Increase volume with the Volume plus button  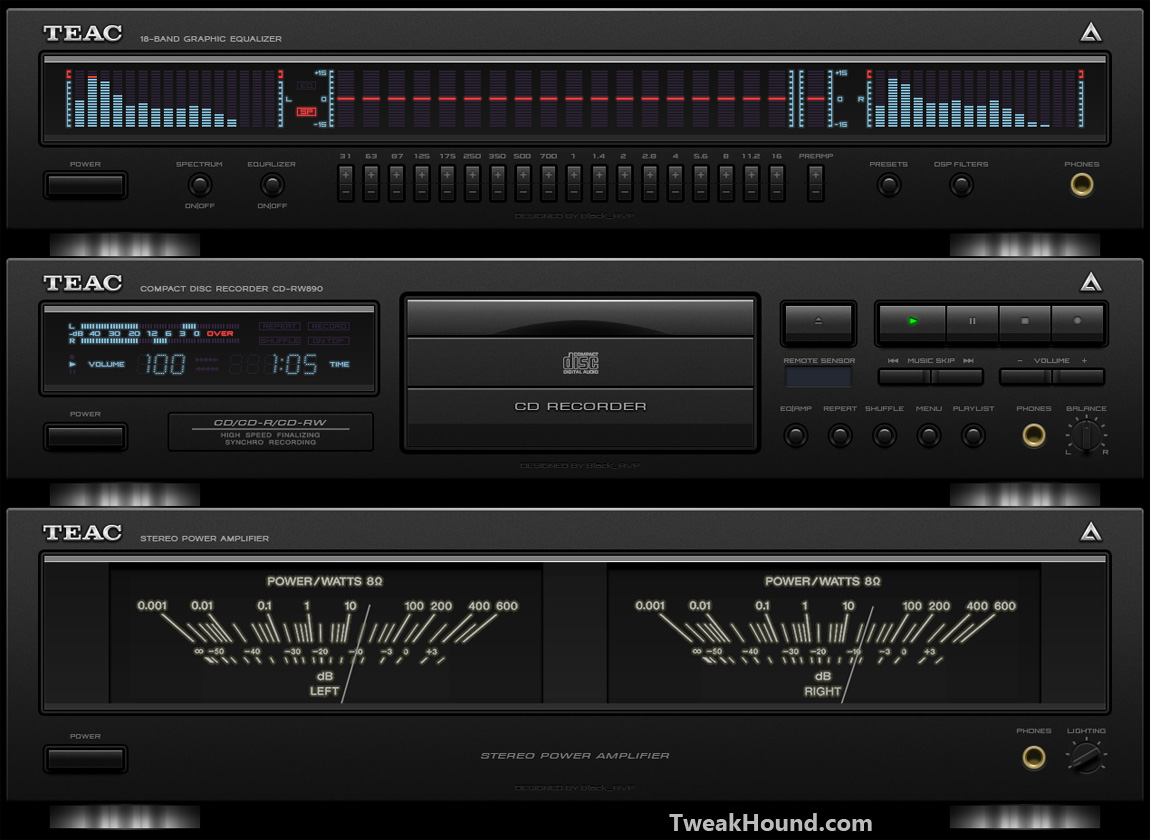[1078, 377]
